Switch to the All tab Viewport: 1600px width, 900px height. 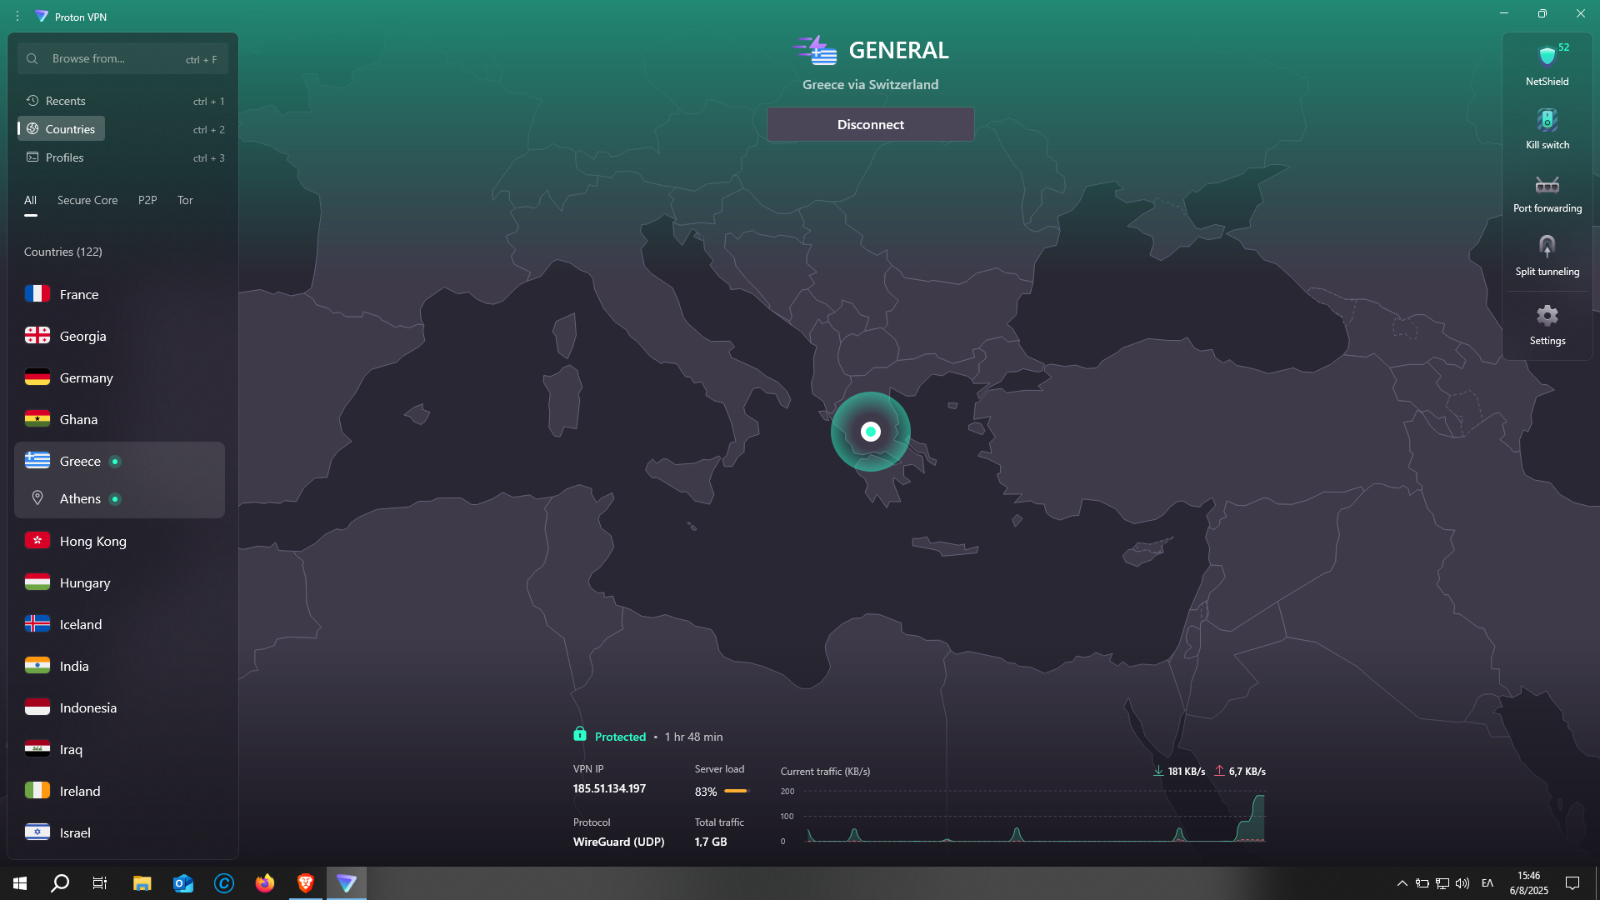coord(30,200)
